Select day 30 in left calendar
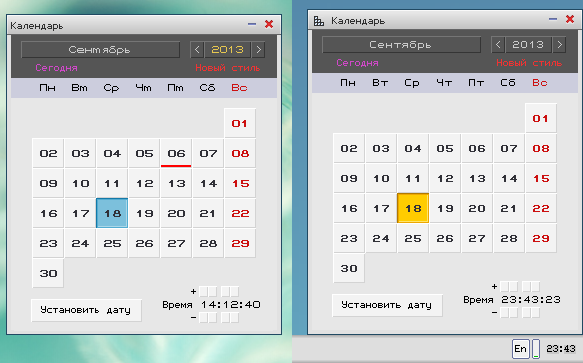 tap(48, 273)
